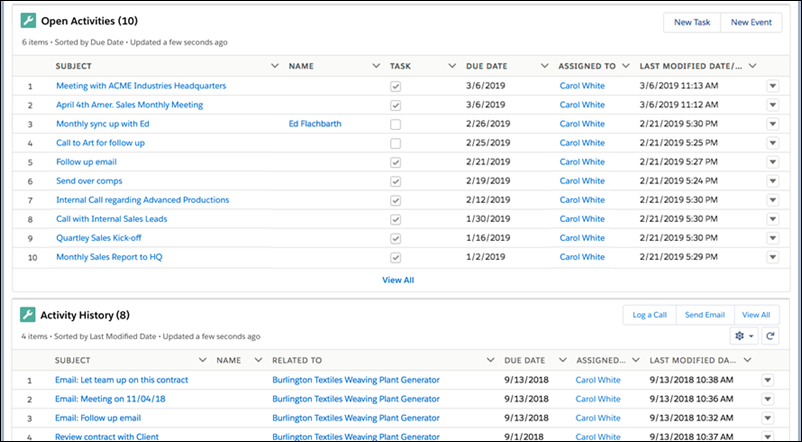Open Name column menu in Open Activities
The width and height of the screenshot is (802, 442).
(376, 66)
